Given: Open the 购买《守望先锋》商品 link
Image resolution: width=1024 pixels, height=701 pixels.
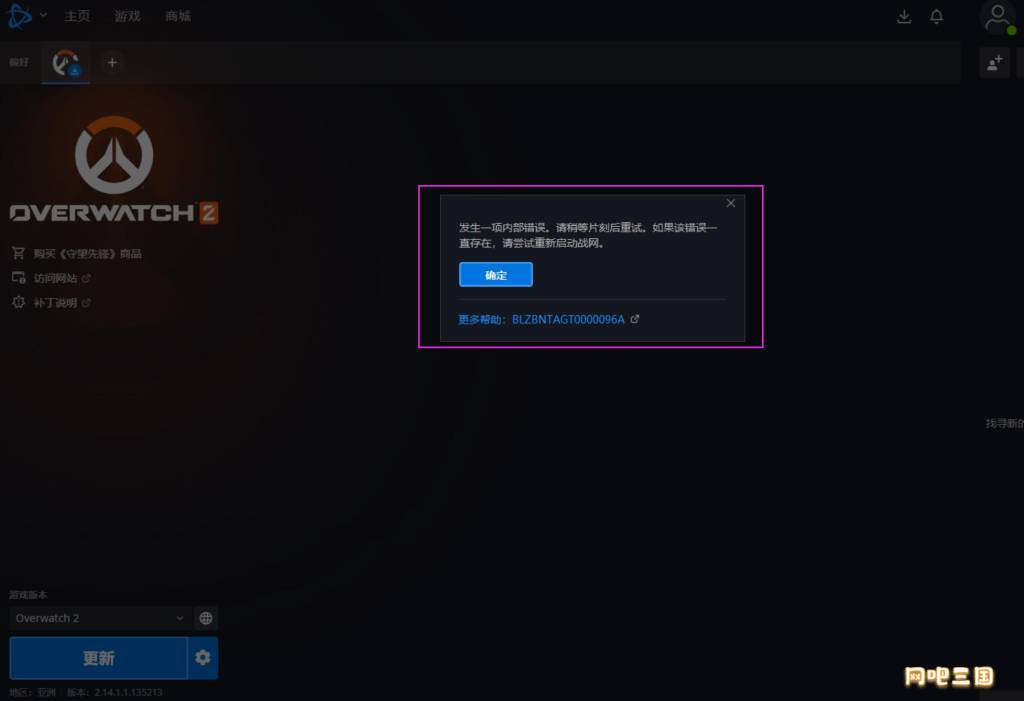Looking at the screenshot, I should click(88, 253).
